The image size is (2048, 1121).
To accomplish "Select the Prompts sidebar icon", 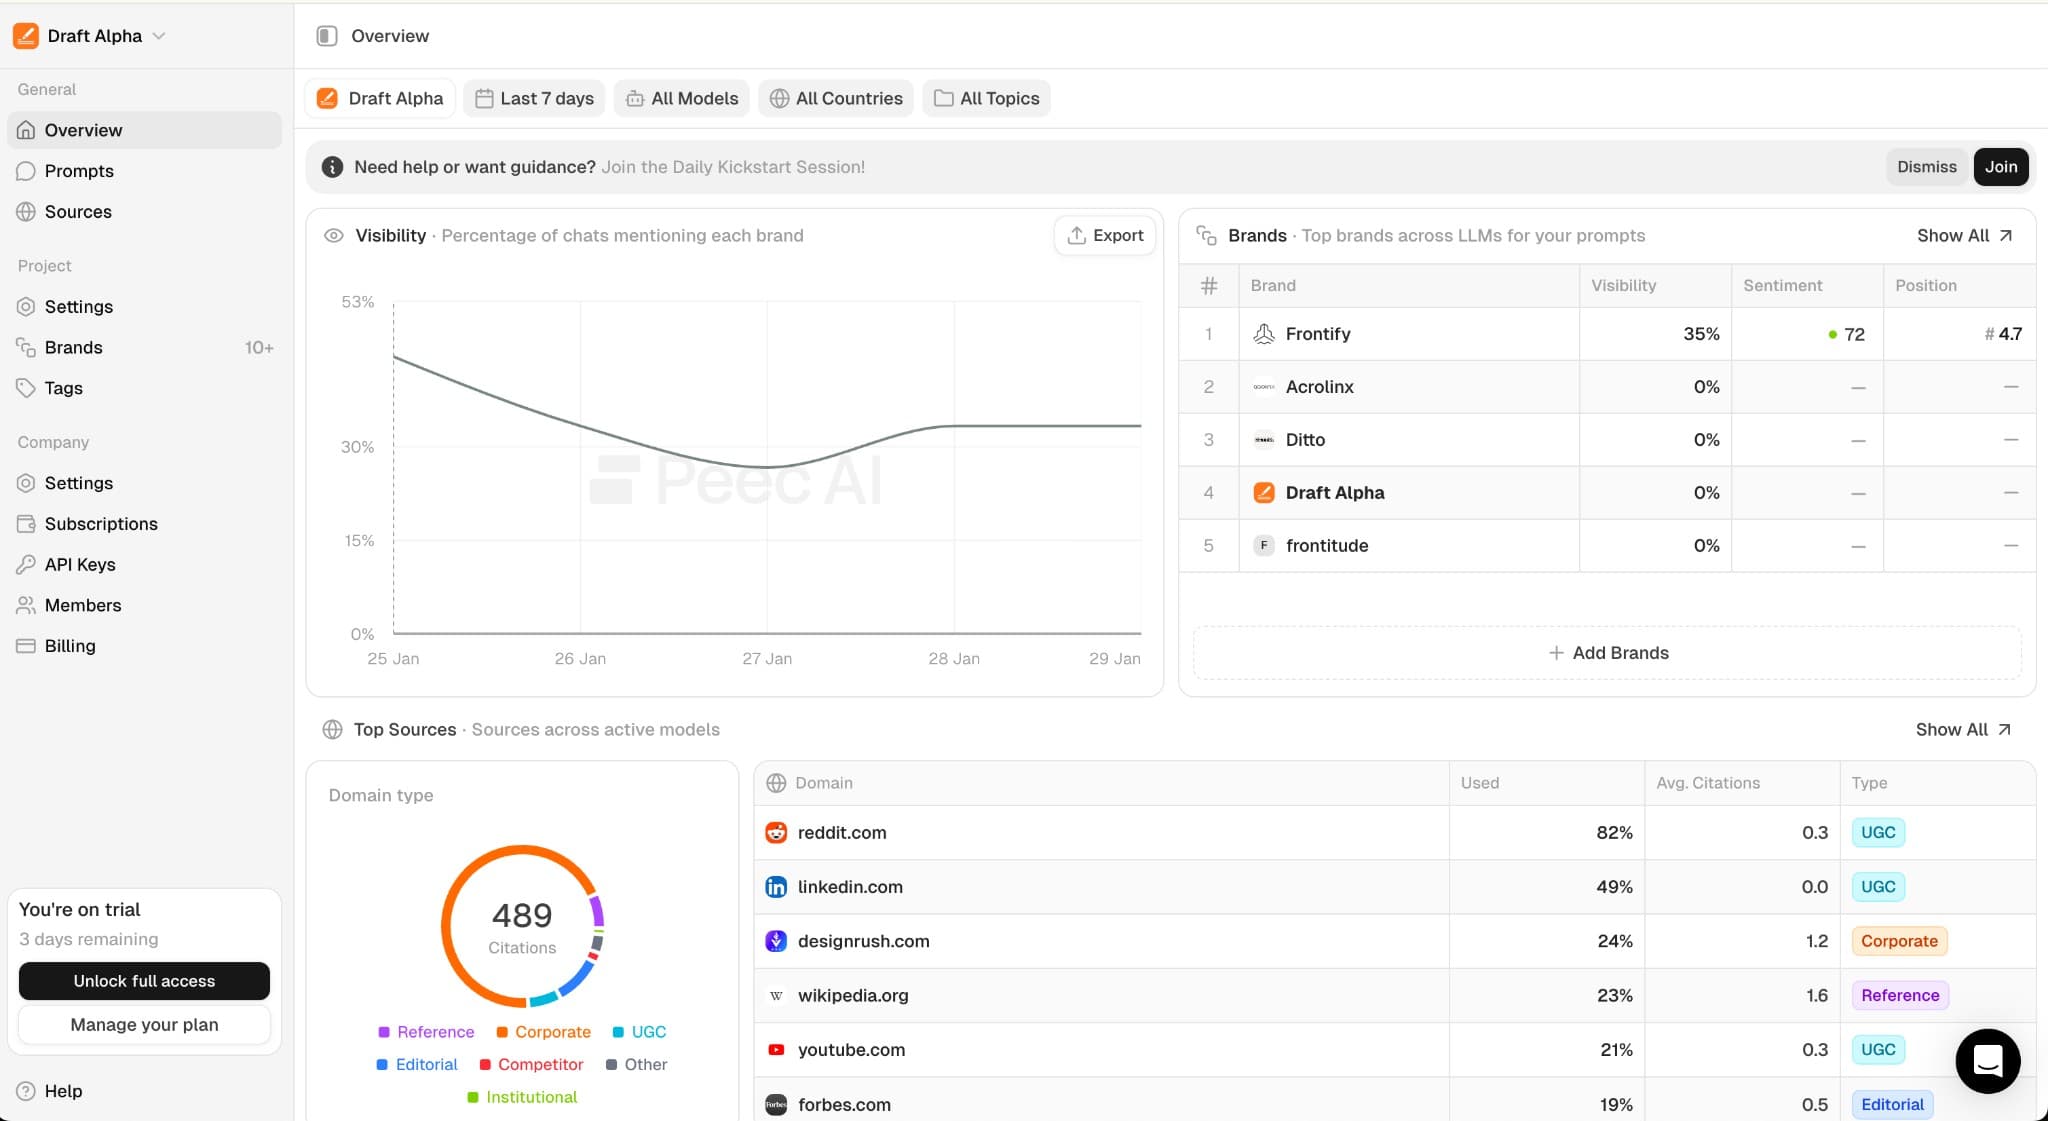I will (x=27, y=170).
